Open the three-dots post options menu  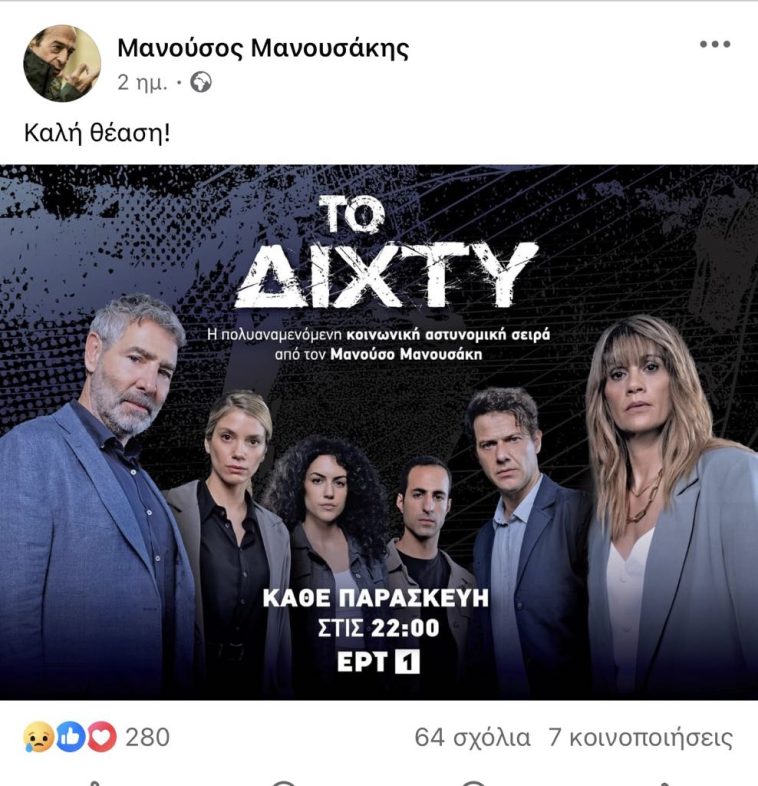(x=715, y=45)
